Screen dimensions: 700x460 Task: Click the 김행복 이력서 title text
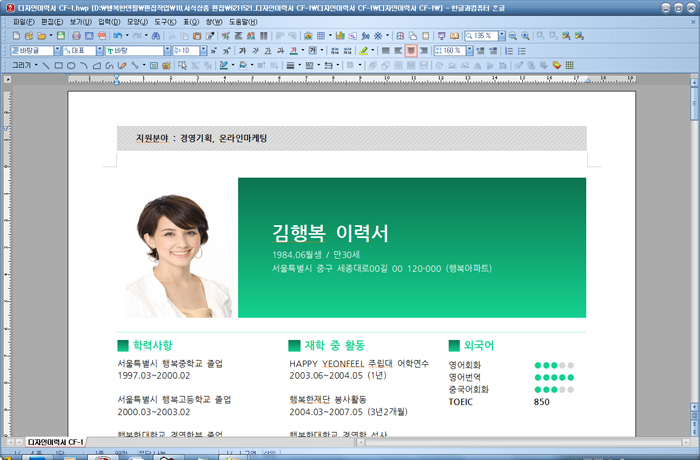pyautogui.click(x=330, y=233)
